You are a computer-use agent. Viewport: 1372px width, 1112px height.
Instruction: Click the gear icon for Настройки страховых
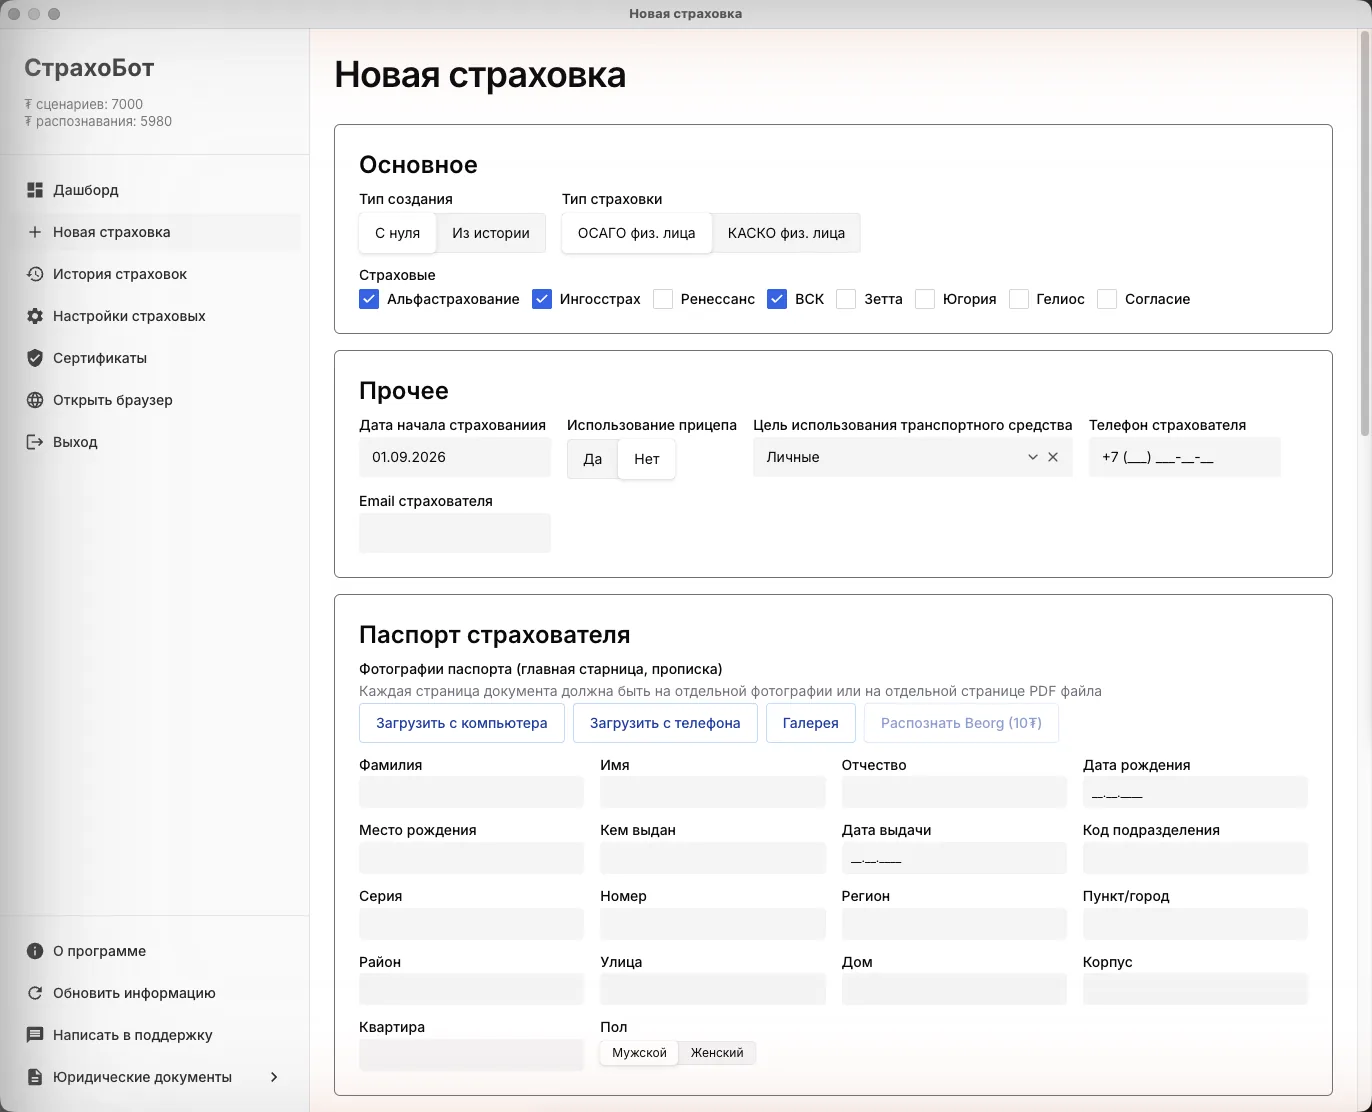[x=35, y=316]
